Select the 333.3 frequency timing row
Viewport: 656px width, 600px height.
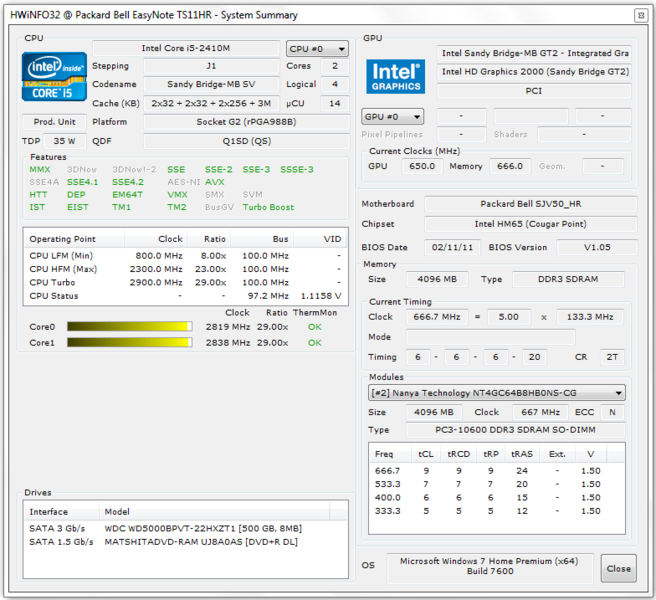[x=497, y=511]
